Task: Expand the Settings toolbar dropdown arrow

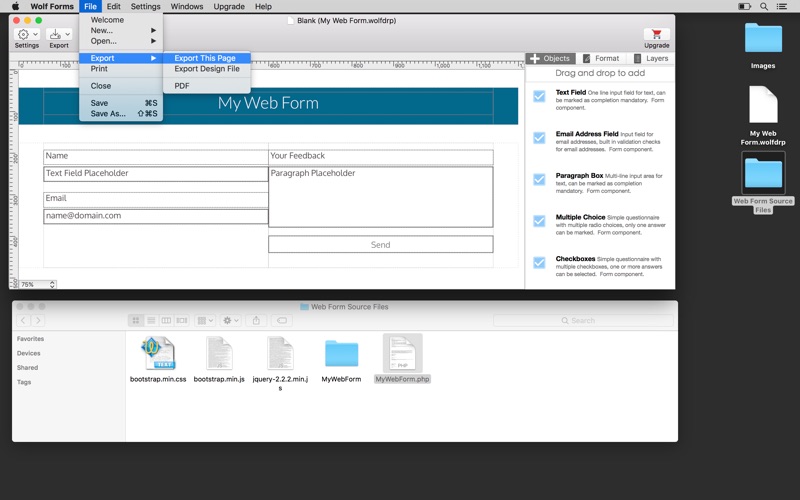Action: (36, 34)
